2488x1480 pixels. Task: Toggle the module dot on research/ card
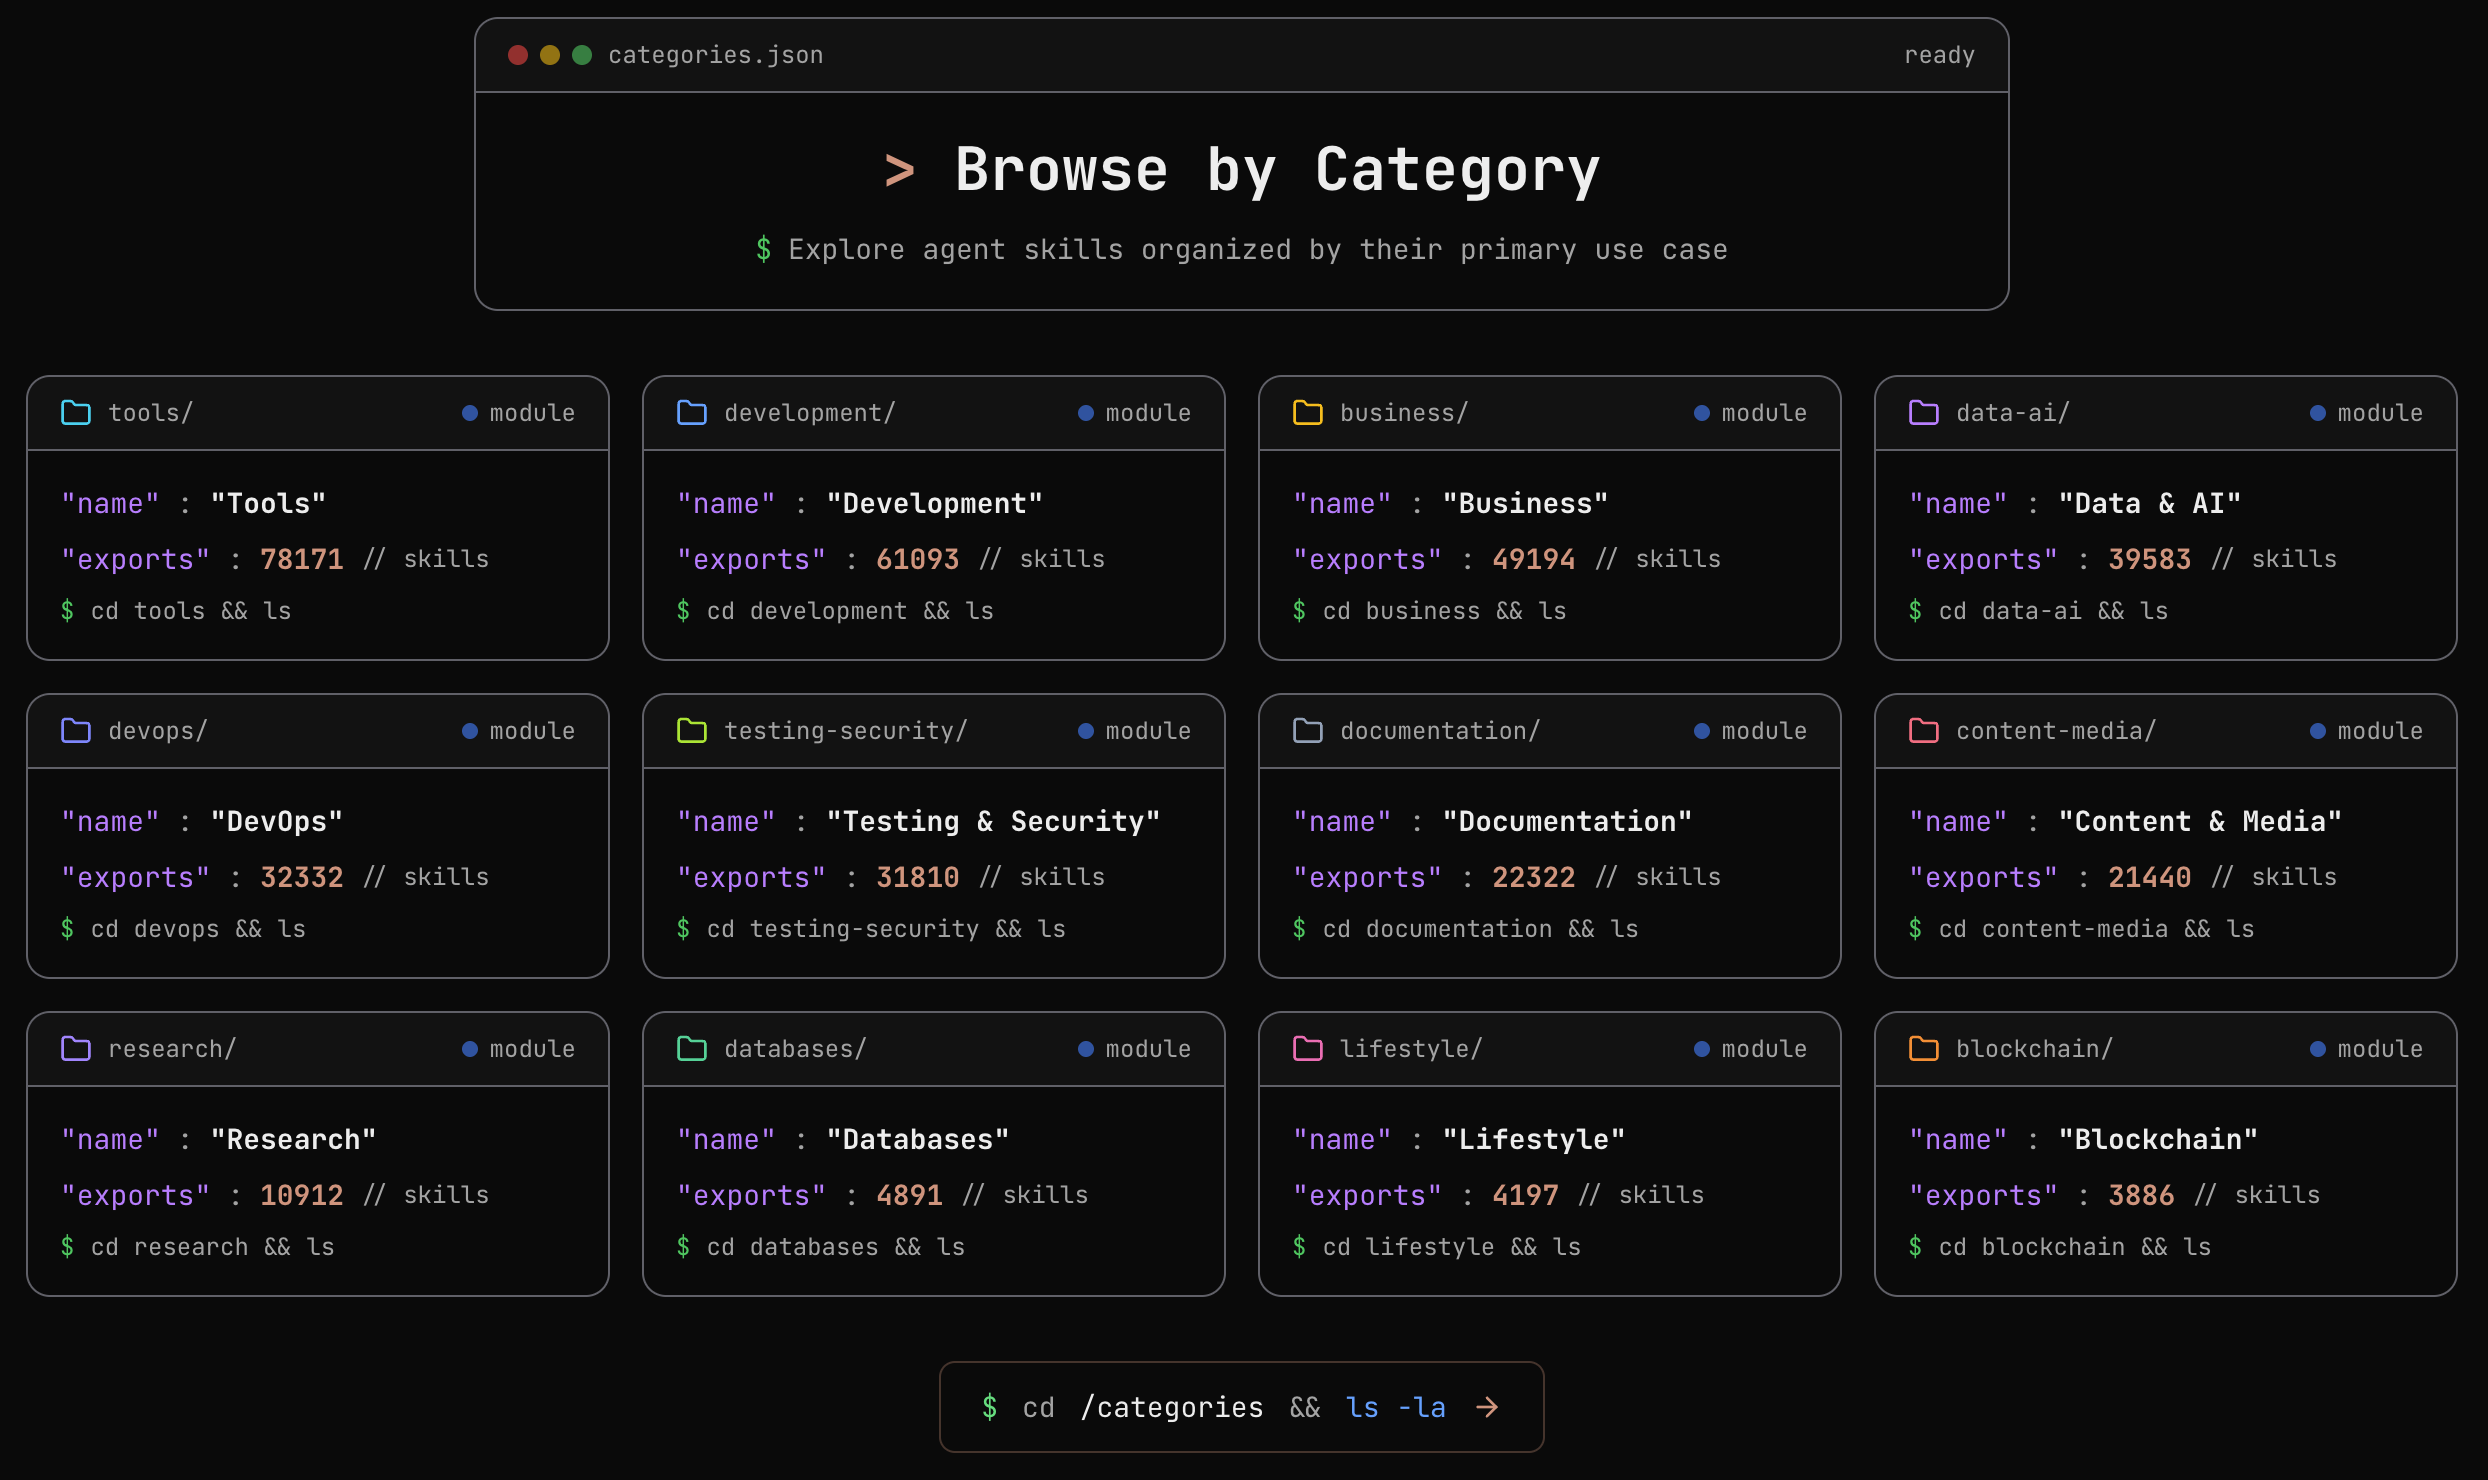coord(469,1048)
